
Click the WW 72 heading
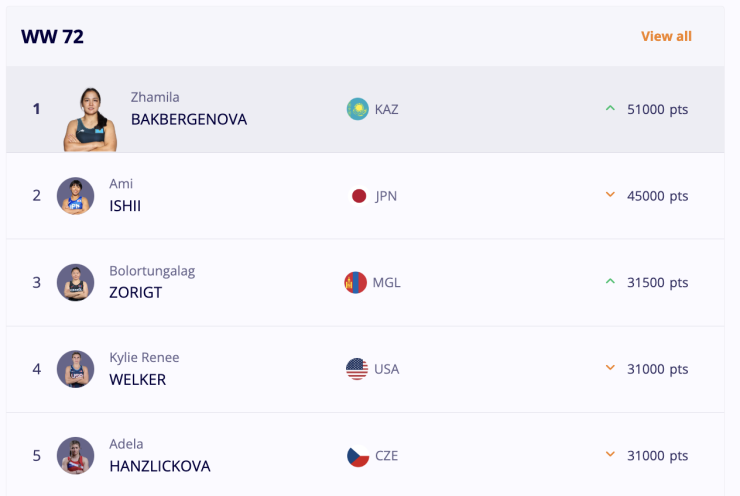[x=52, y=37]
